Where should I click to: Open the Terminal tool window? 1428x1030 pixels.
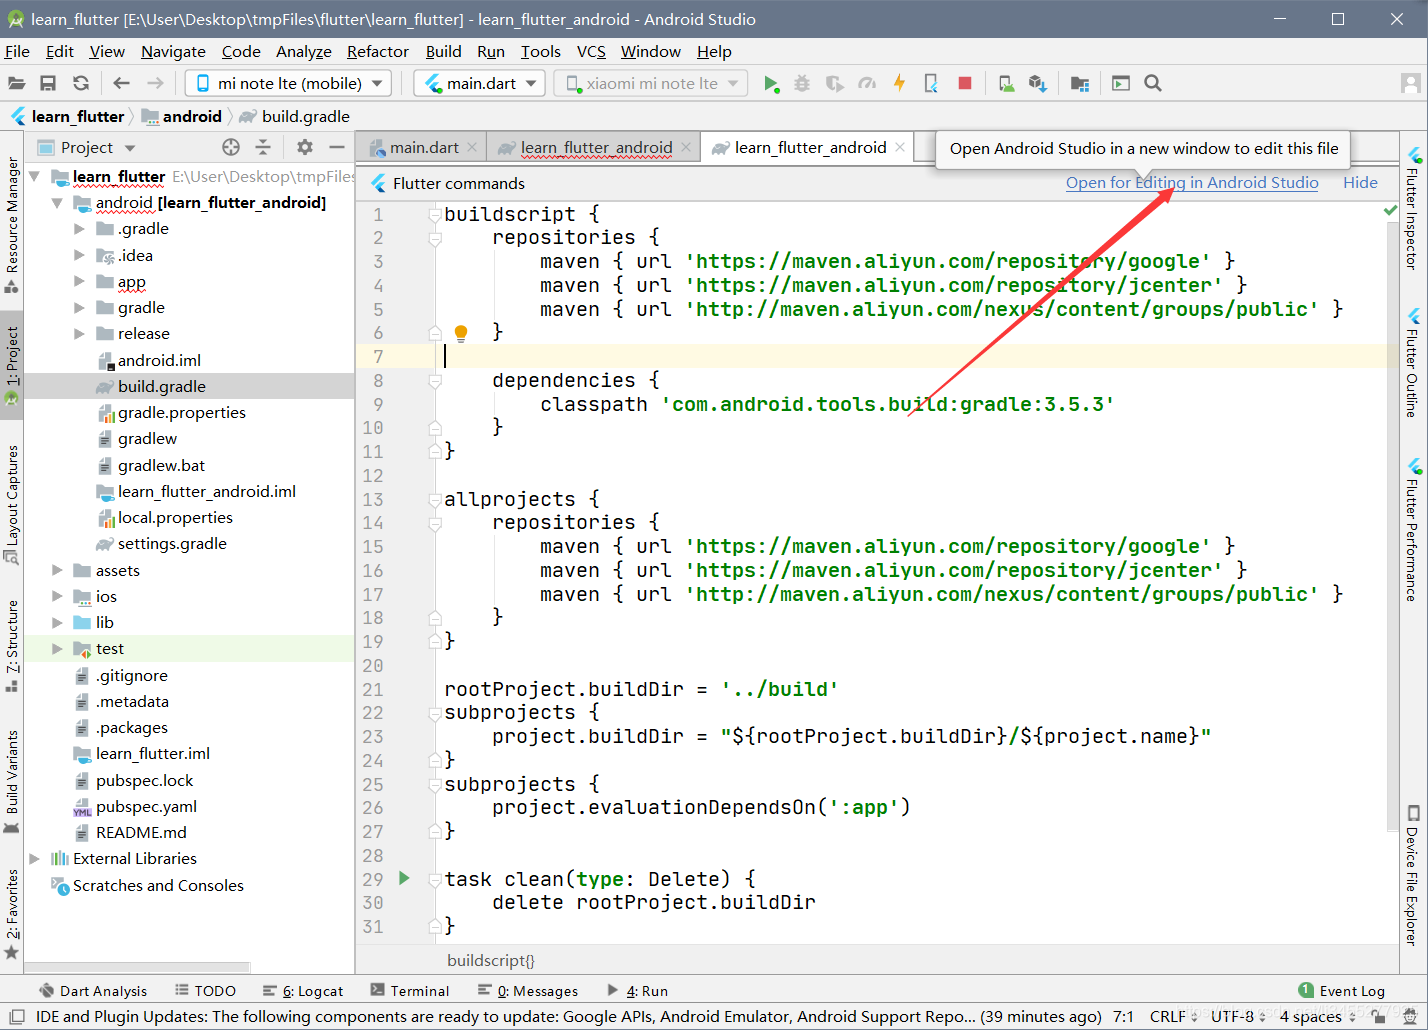(x=410, y=991)
